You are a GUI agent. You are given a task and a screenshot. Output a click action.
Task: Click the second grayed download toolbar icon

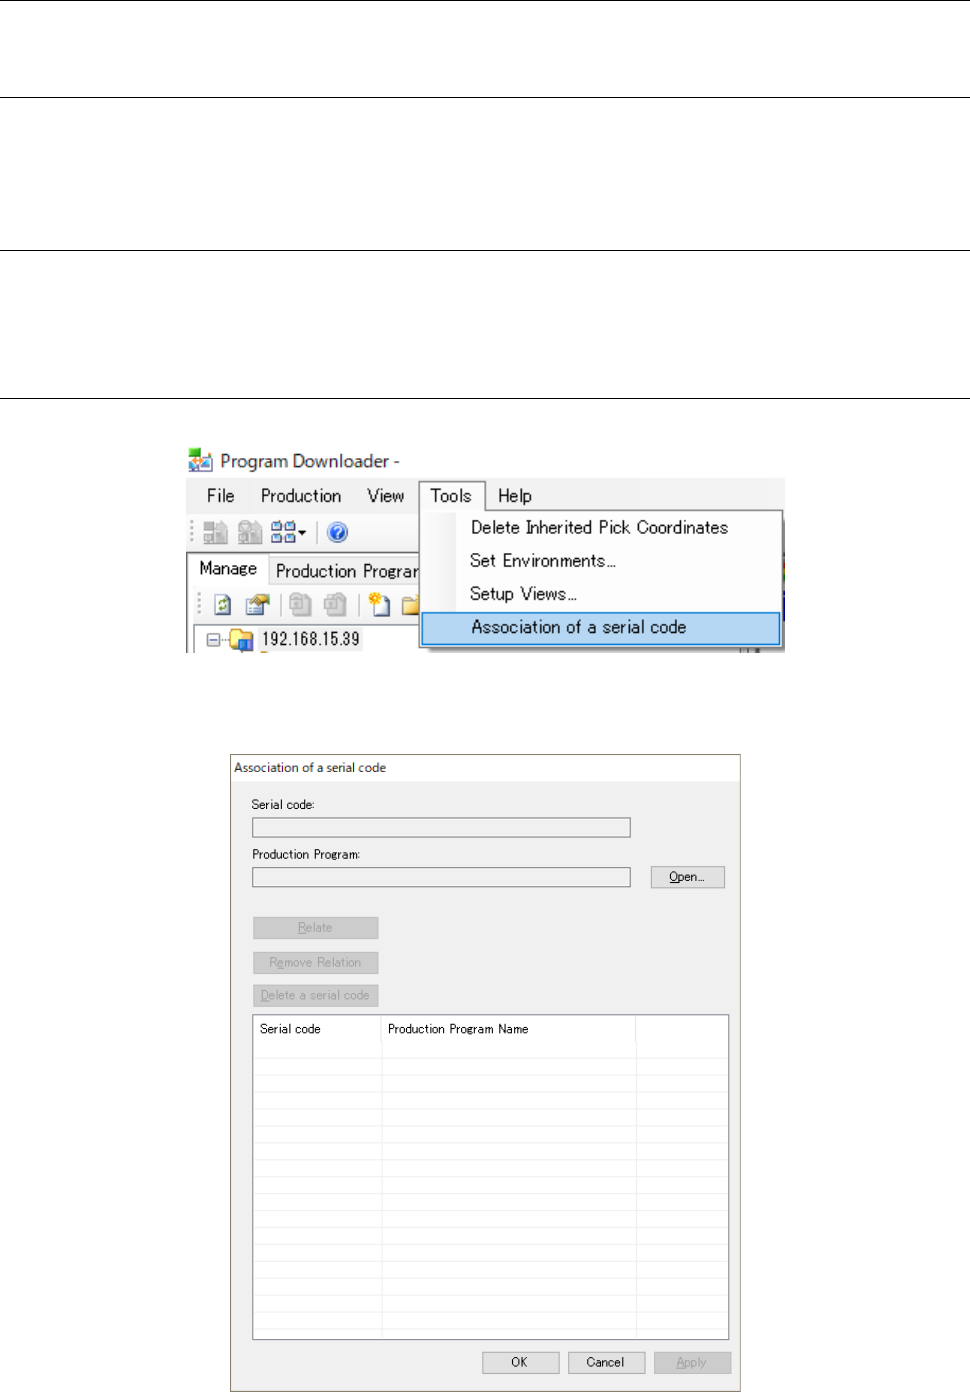coord(250,532)
